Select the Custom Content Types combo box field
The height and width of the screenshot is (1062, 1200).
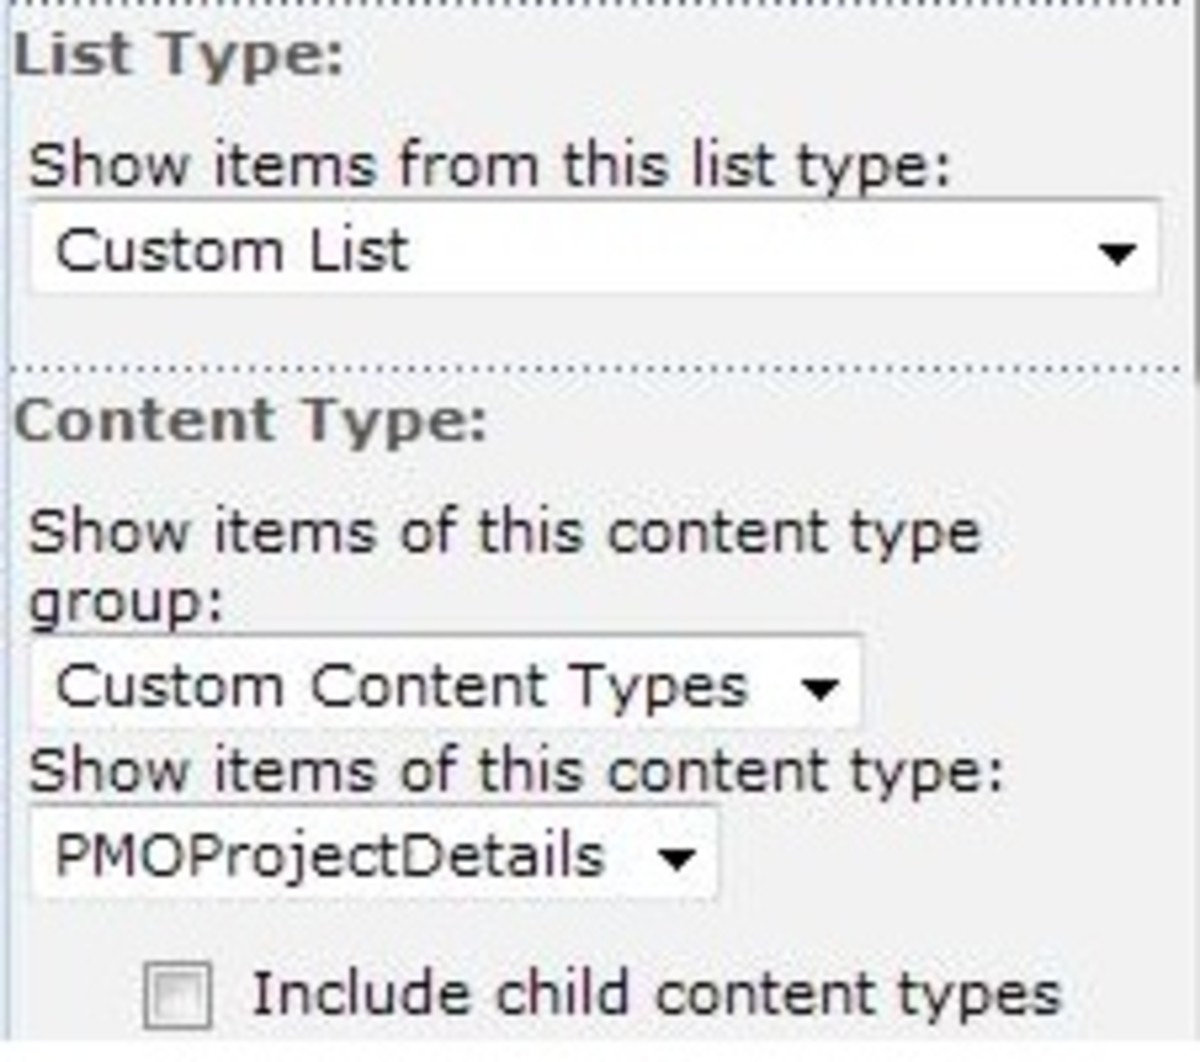[x=440, y=684]
